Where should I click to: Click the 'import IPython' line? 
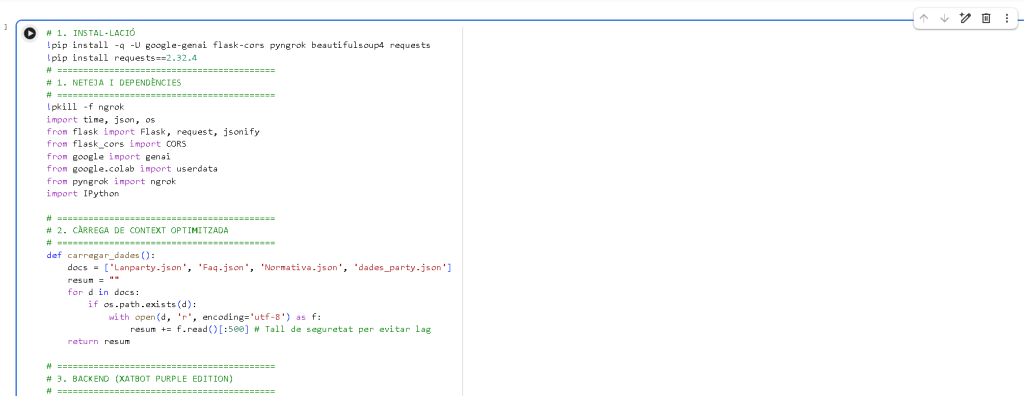(x=83, y=194)
